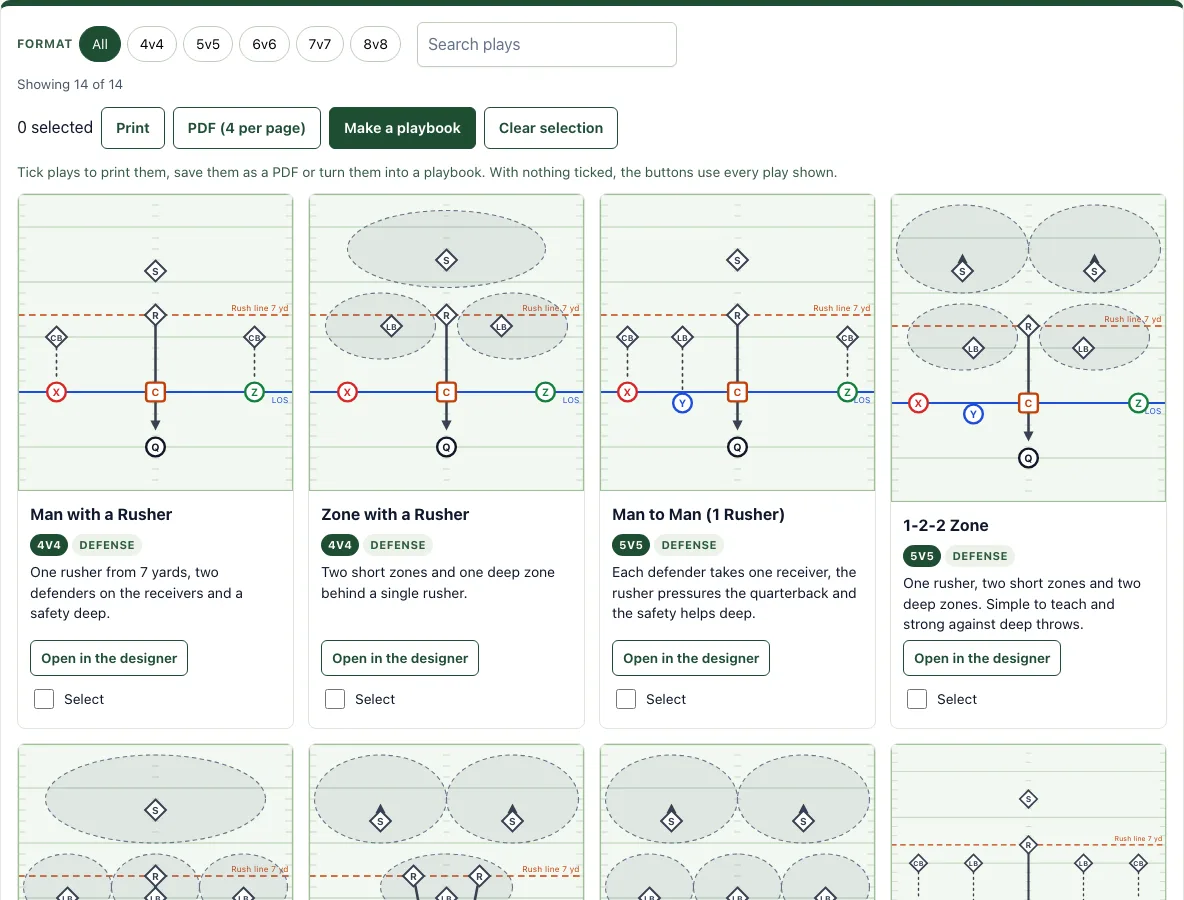Click center C square in Zone with a Rusher

(446, 392)
